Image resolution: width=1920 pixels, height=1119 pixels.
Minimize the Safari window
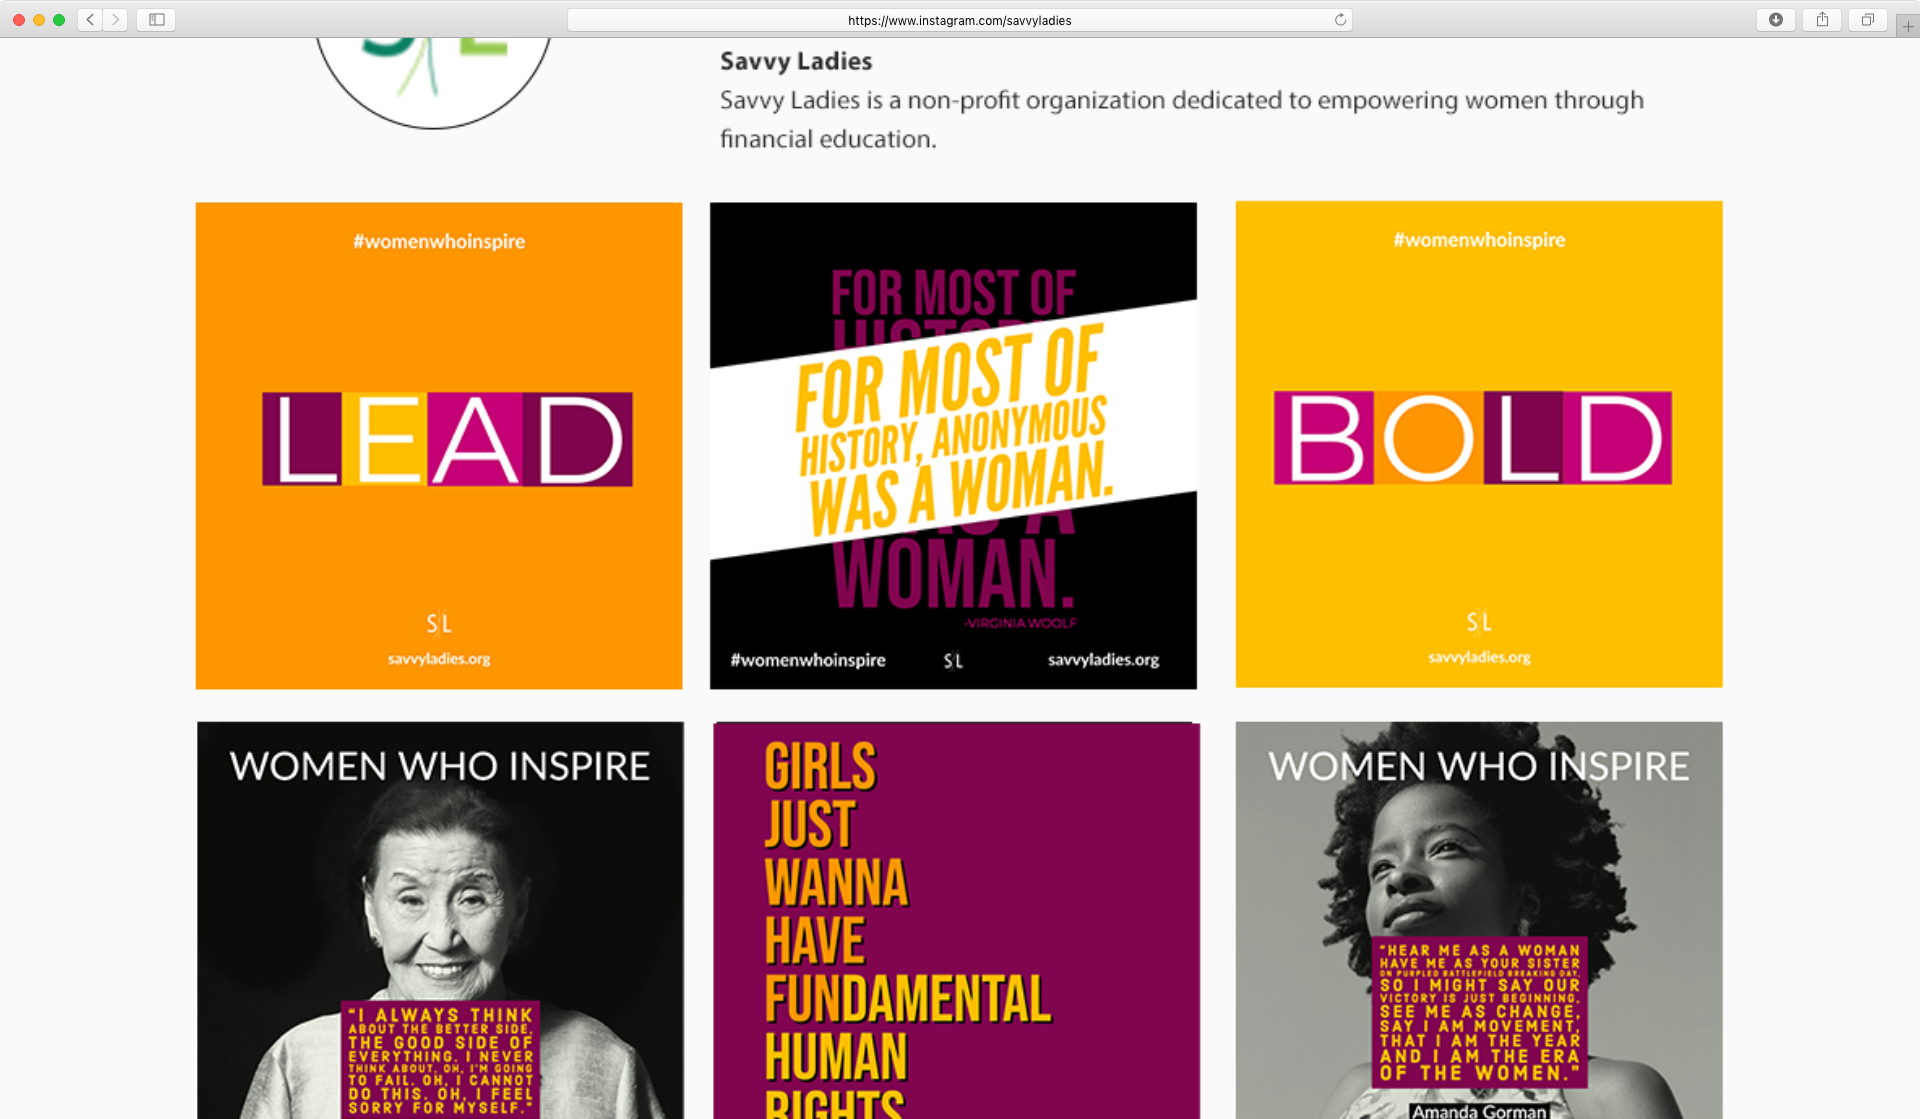(x=39, y=19)
